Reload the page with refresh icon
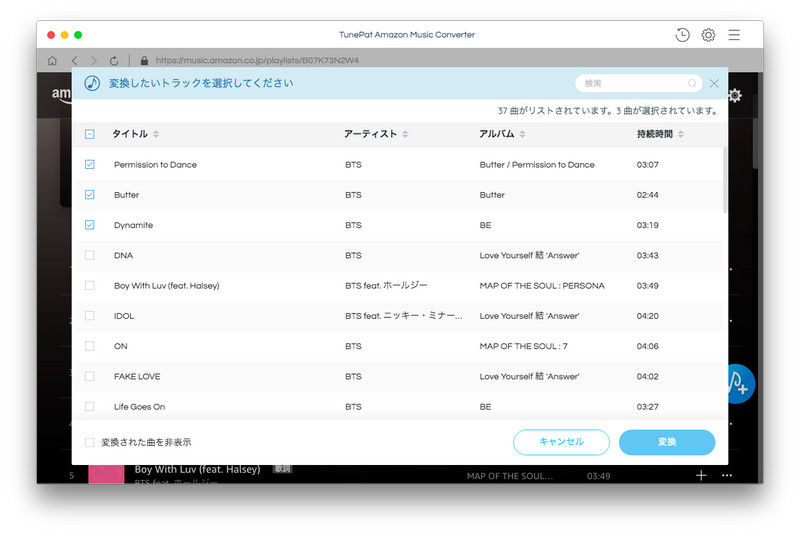Viewport: 800px width, 536px height. [114, 61]
